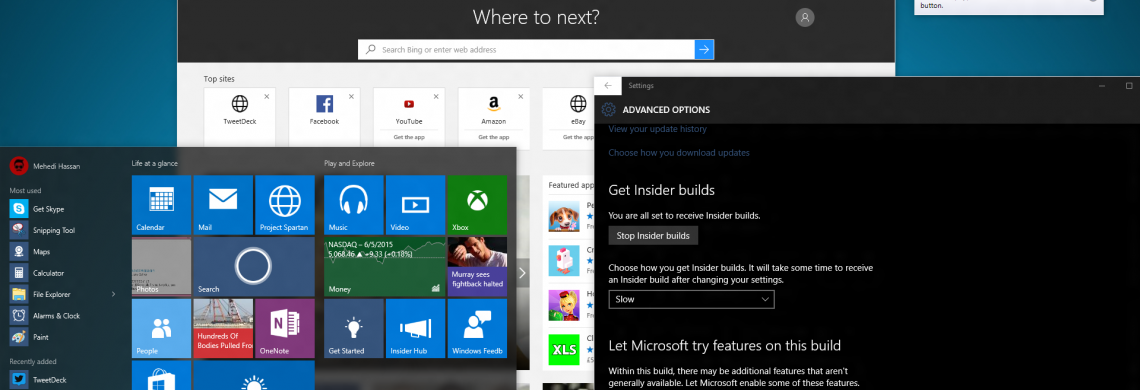Open the eBay top site
Screen dimensions: 1140x390
pyautogui.click(x=578, y=109)
